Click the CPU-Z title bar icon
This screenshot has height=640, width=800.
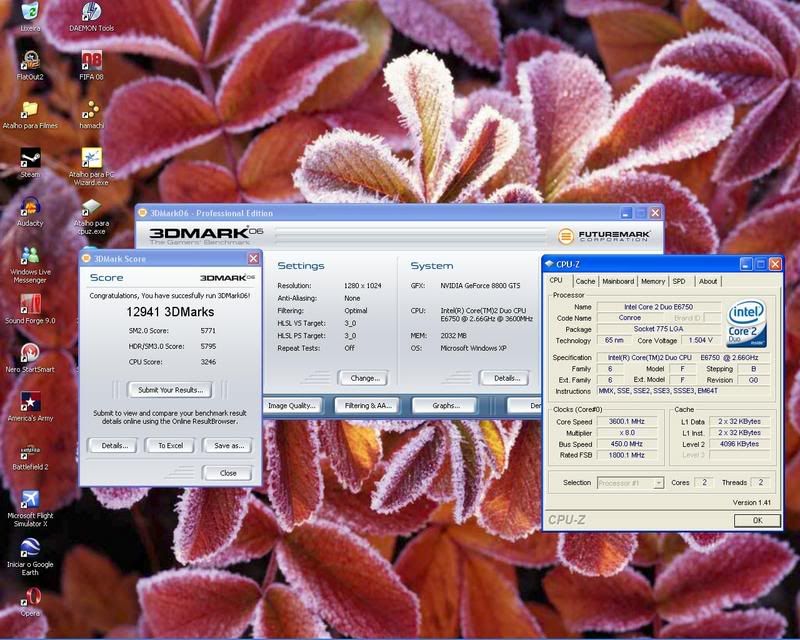click(549, 264)
